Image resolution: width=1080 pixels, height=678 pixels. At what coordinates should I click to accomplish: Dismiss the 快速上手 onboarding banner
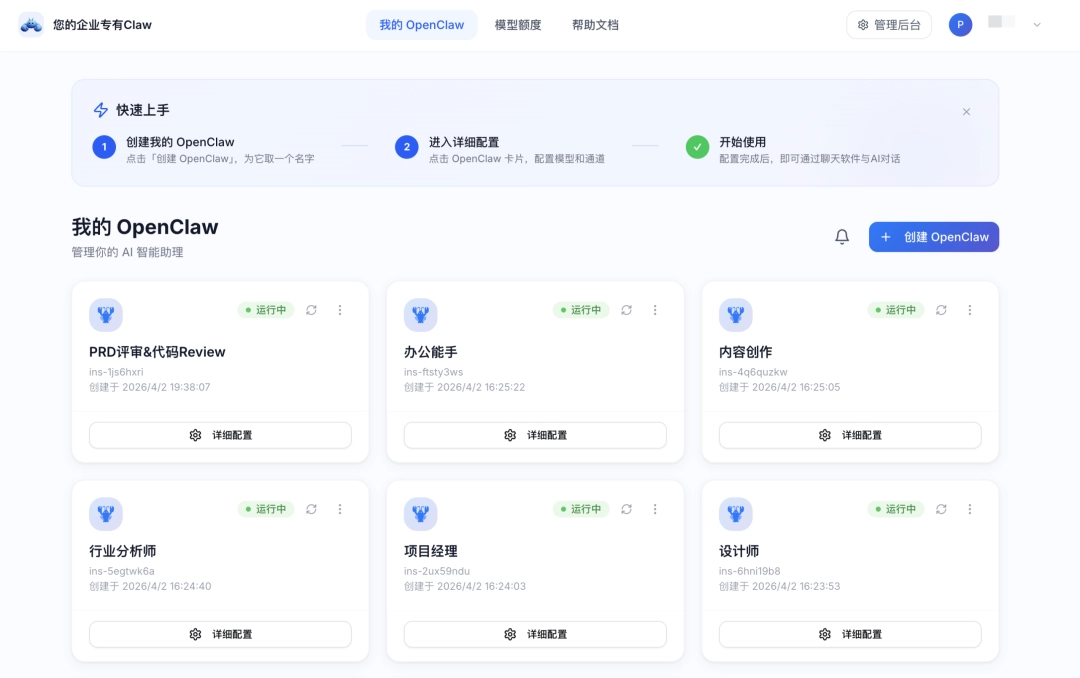pos(966,112)
